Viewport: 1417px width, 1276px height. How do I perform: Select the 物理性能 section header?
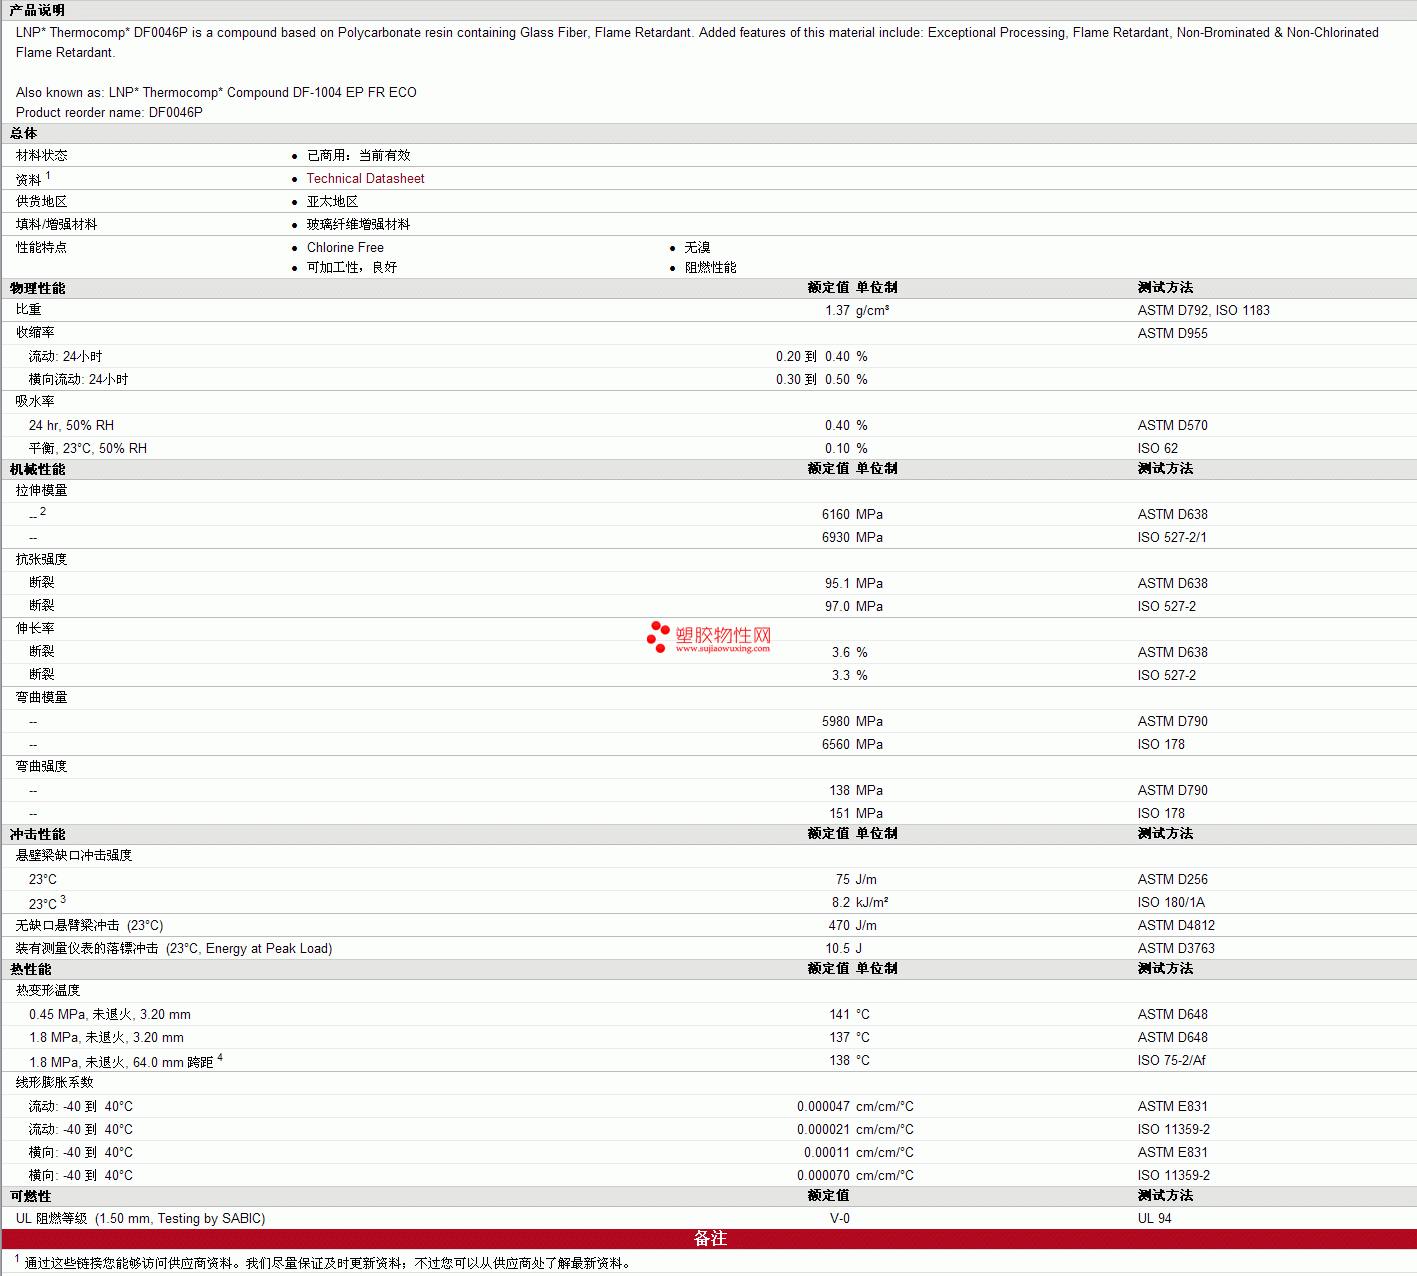click(38, 288)
